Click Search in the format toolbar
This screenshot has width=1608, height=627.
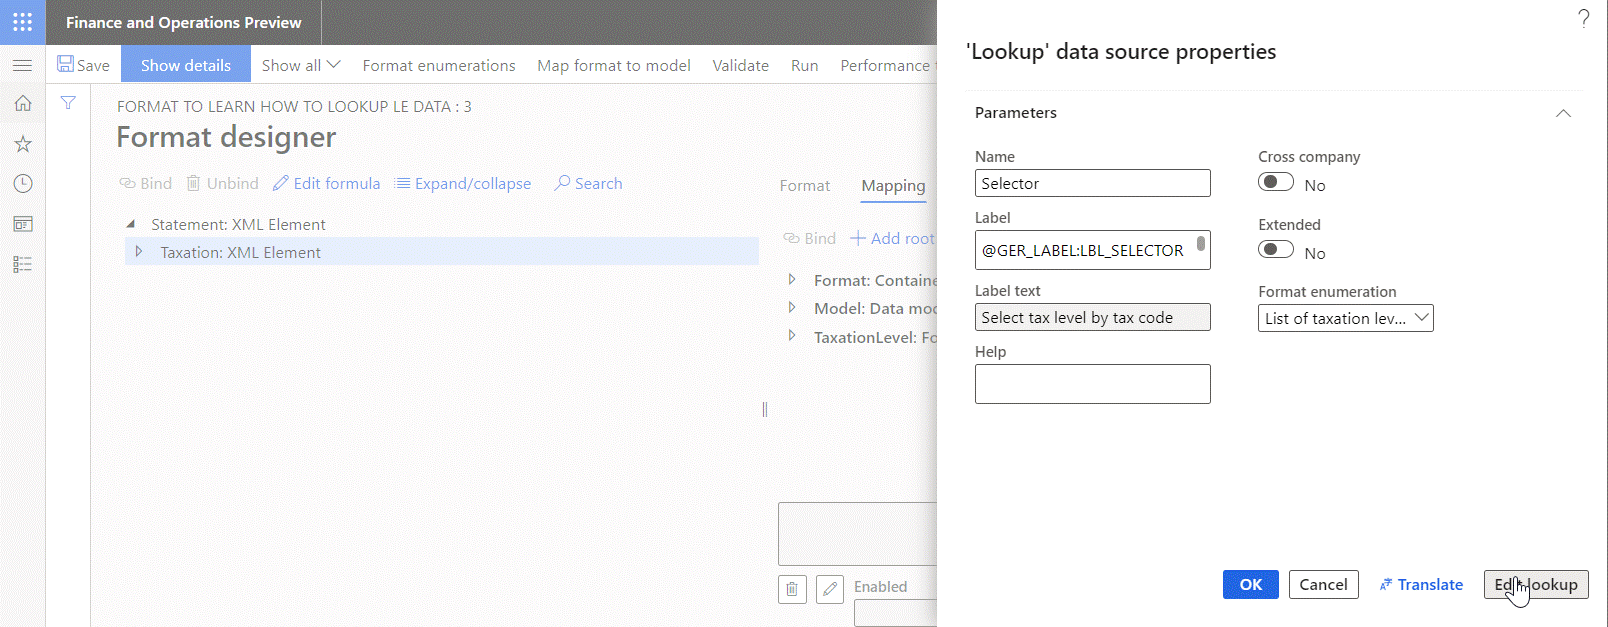589,183
